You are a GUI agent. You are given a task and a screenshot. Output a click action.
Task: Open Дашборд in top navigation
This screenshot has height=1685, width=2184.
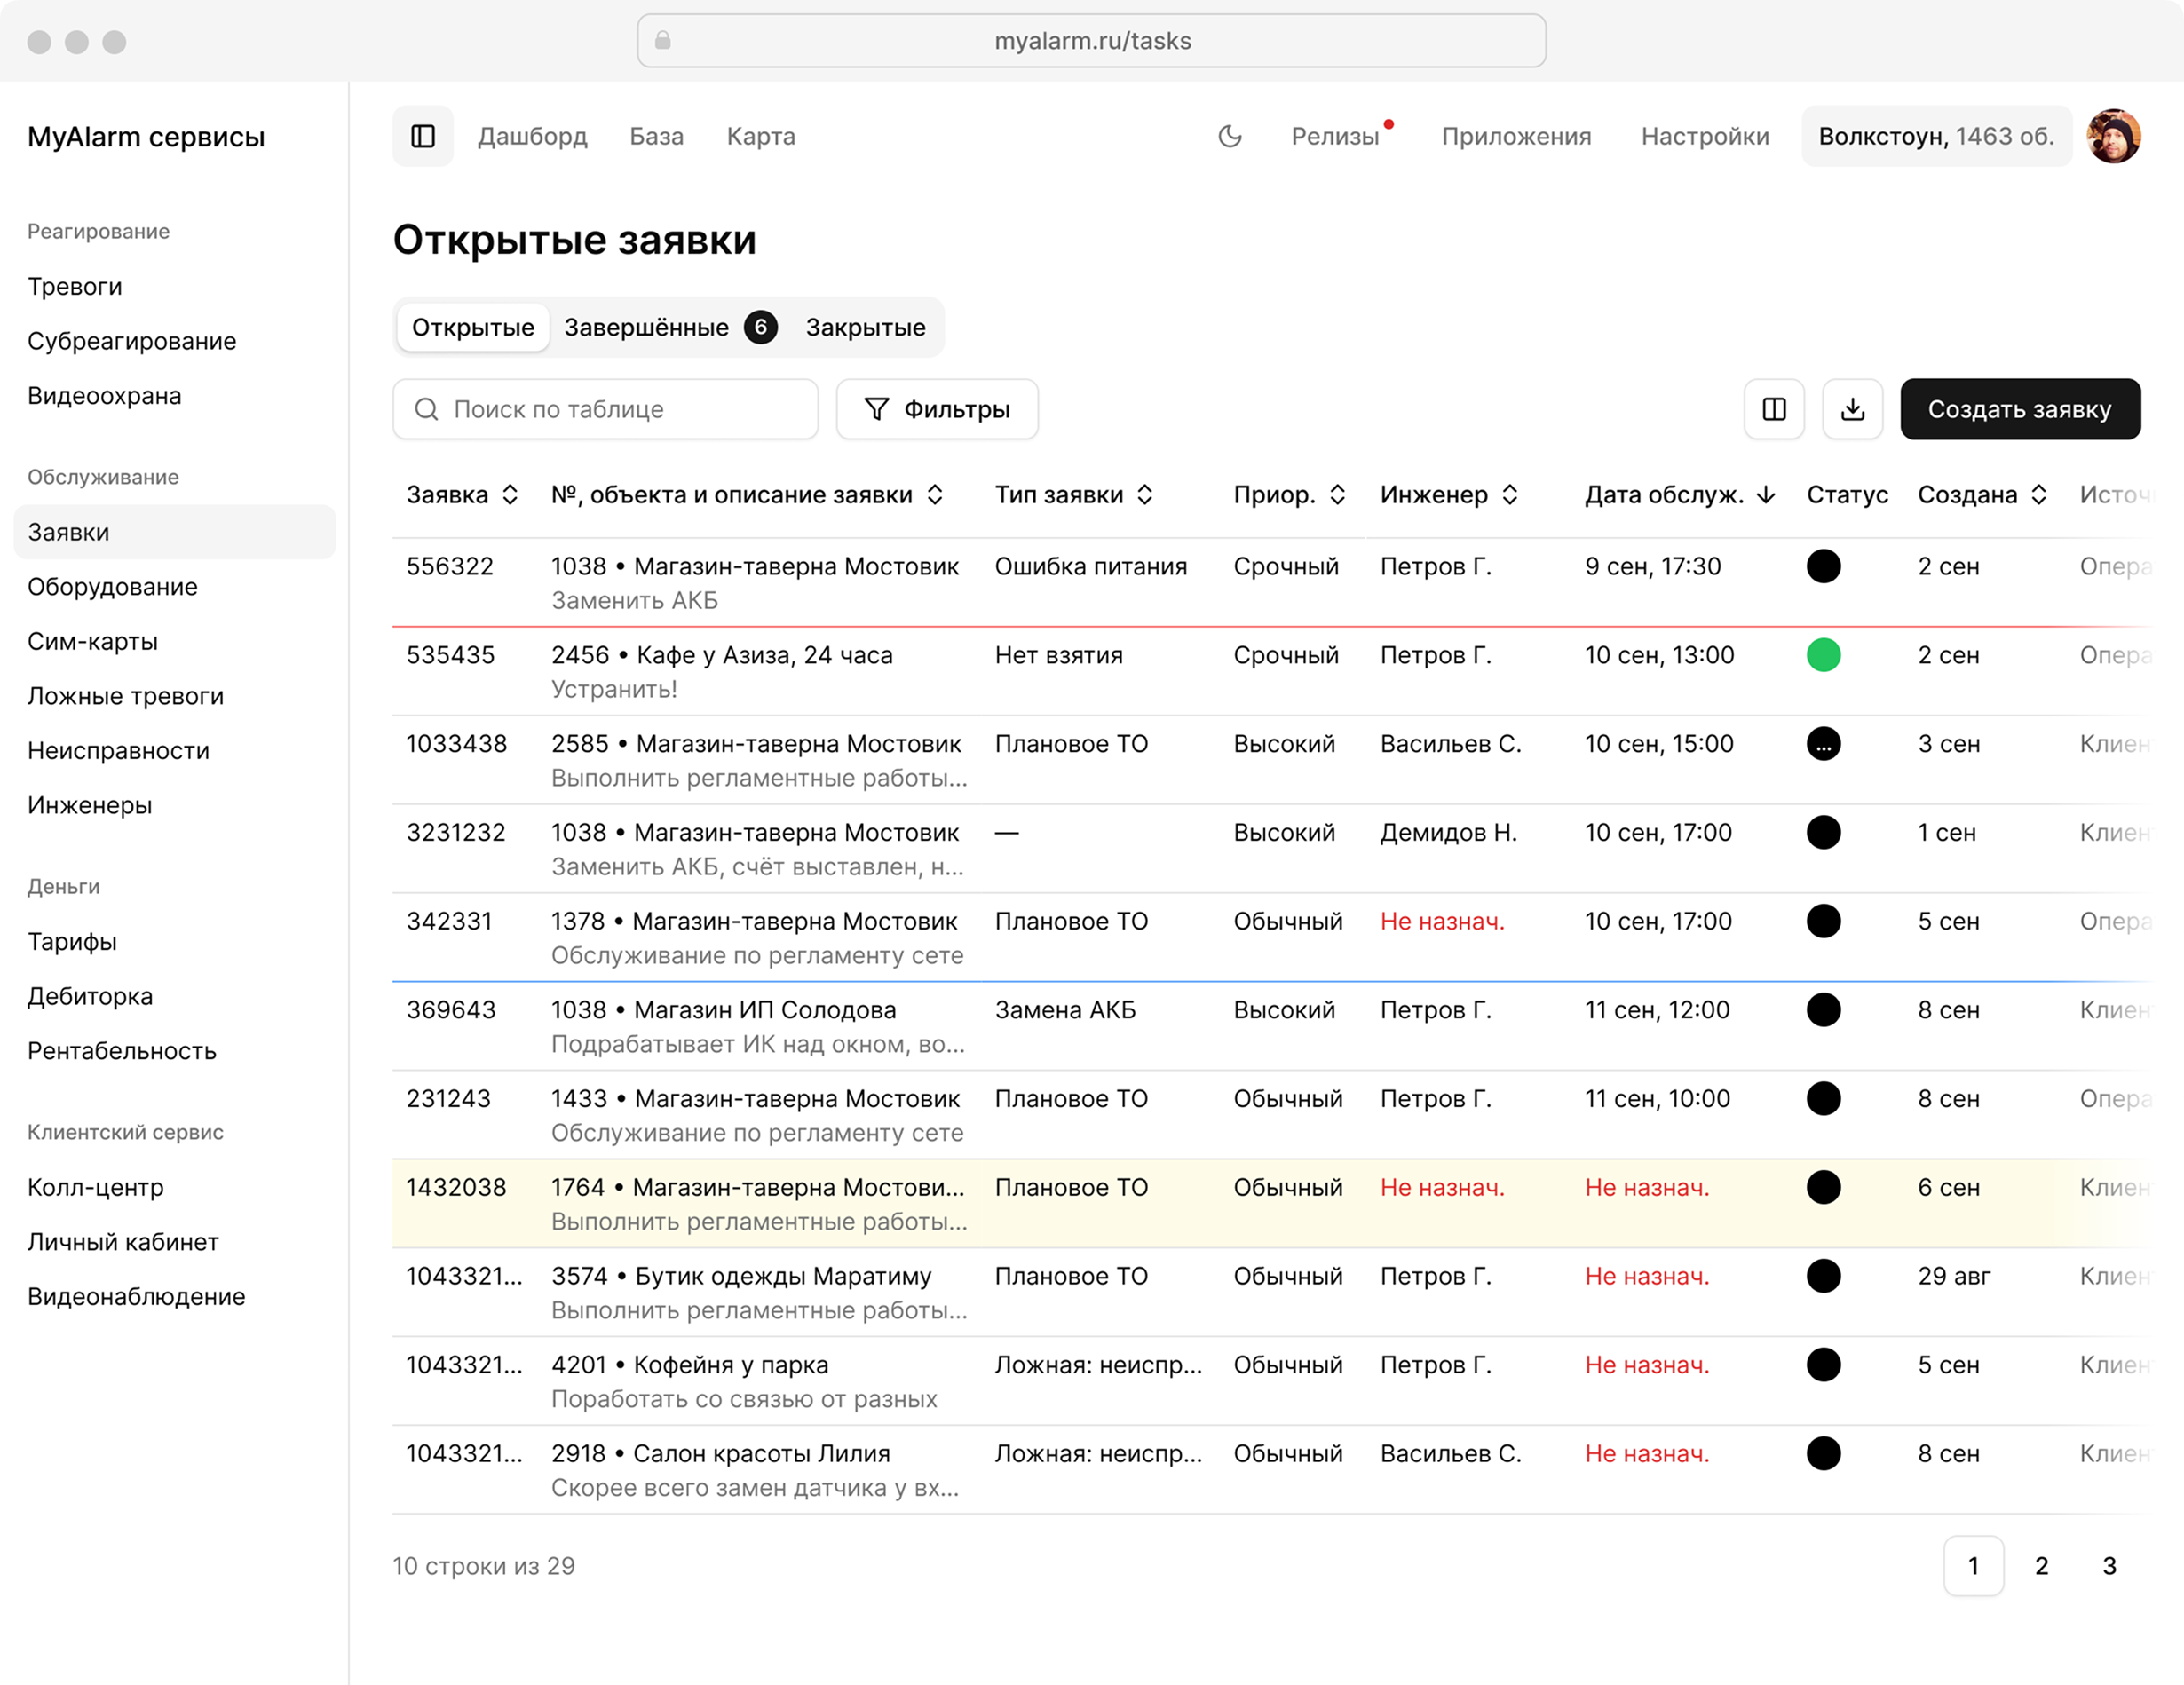click(532, 136)
